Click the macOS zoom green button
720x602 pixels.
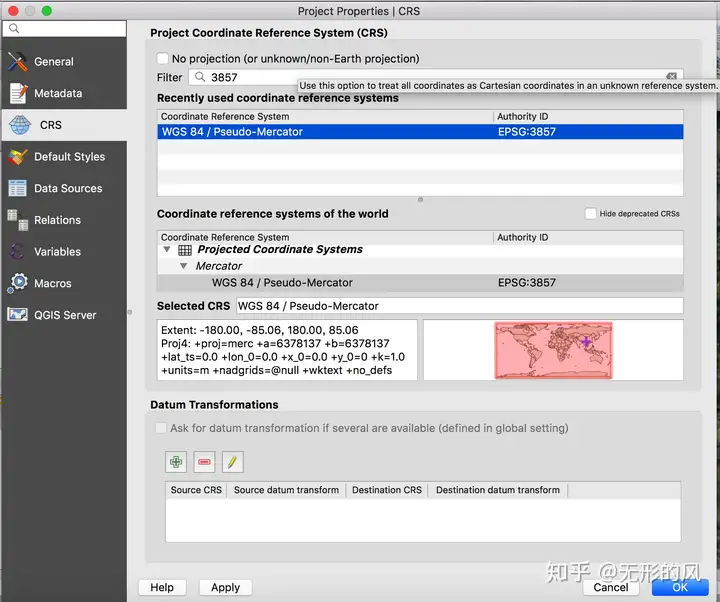pyautogui.click(x=46, y=11)
